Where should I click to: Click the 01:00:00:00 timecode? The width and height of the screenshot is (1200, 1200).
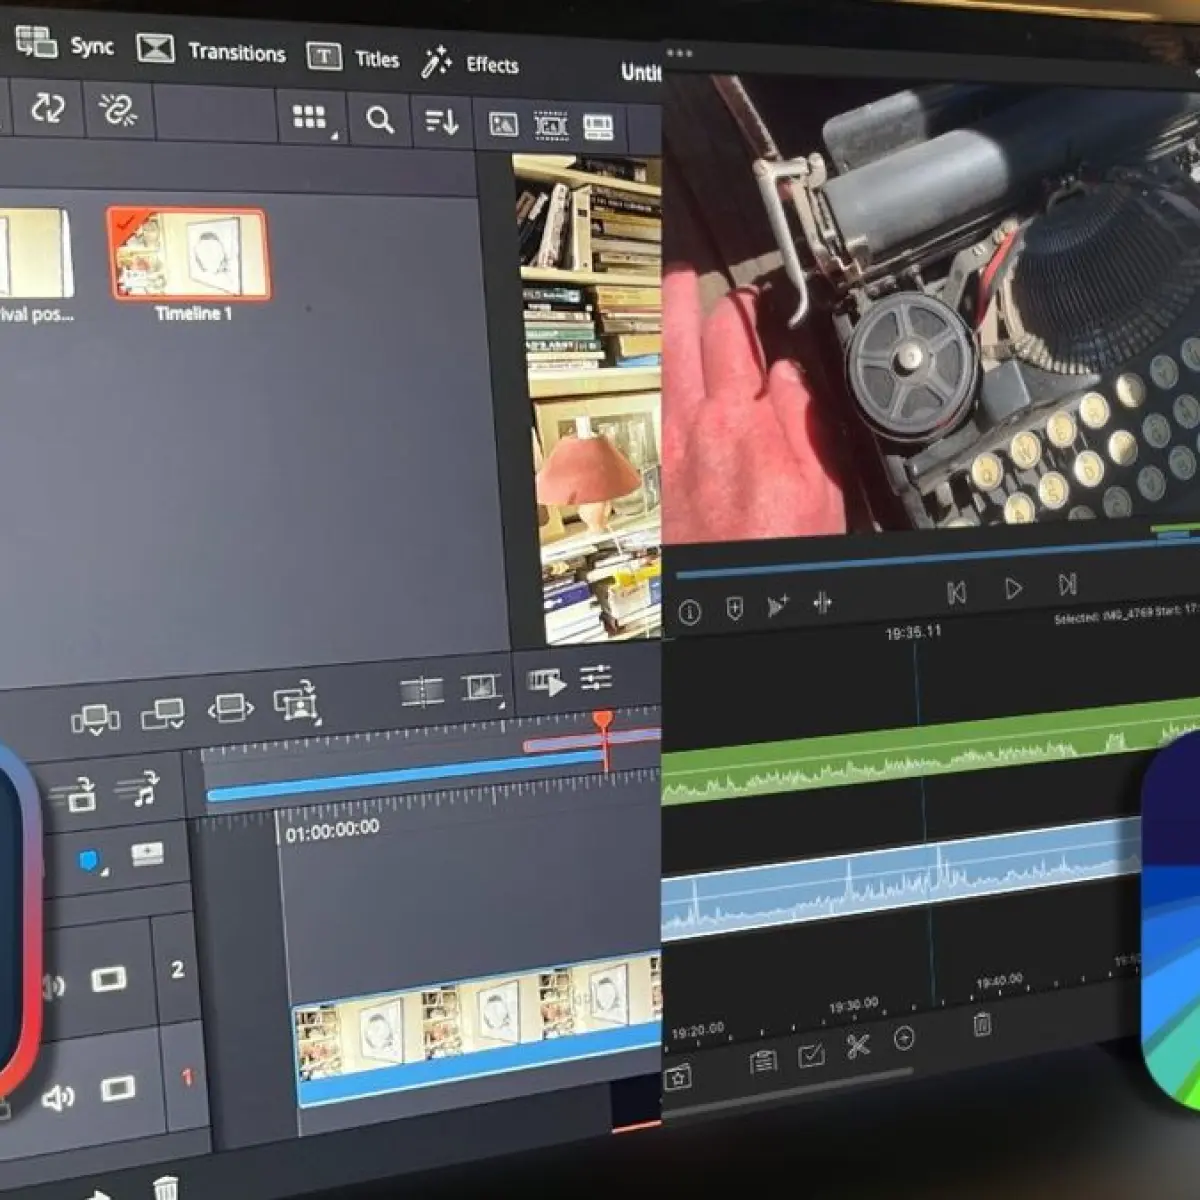332,830
